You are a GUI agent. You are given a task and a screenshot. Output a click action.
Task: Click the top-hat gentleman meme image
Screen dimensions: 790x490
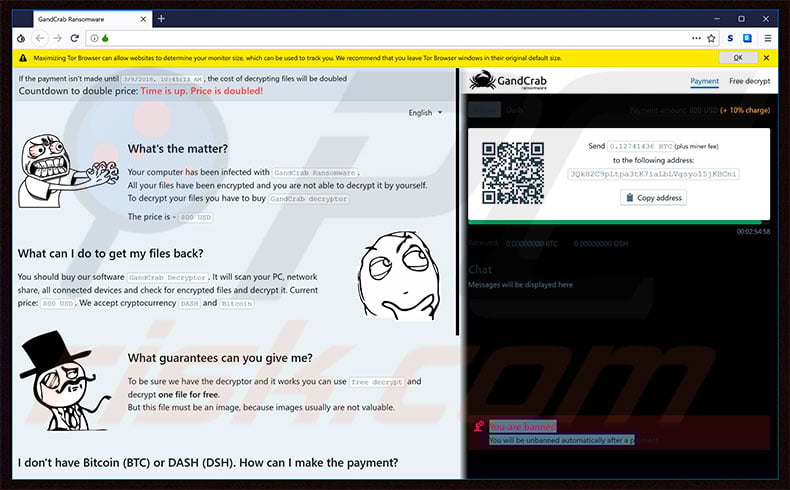pos(63,381)
